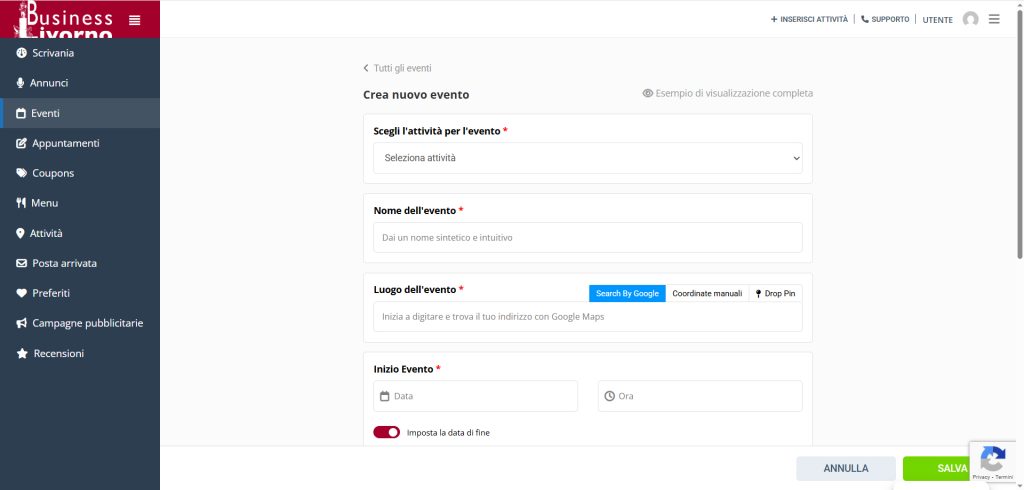Select Search By Google location option
The image size is (1024, 490).
coord(627,293)
